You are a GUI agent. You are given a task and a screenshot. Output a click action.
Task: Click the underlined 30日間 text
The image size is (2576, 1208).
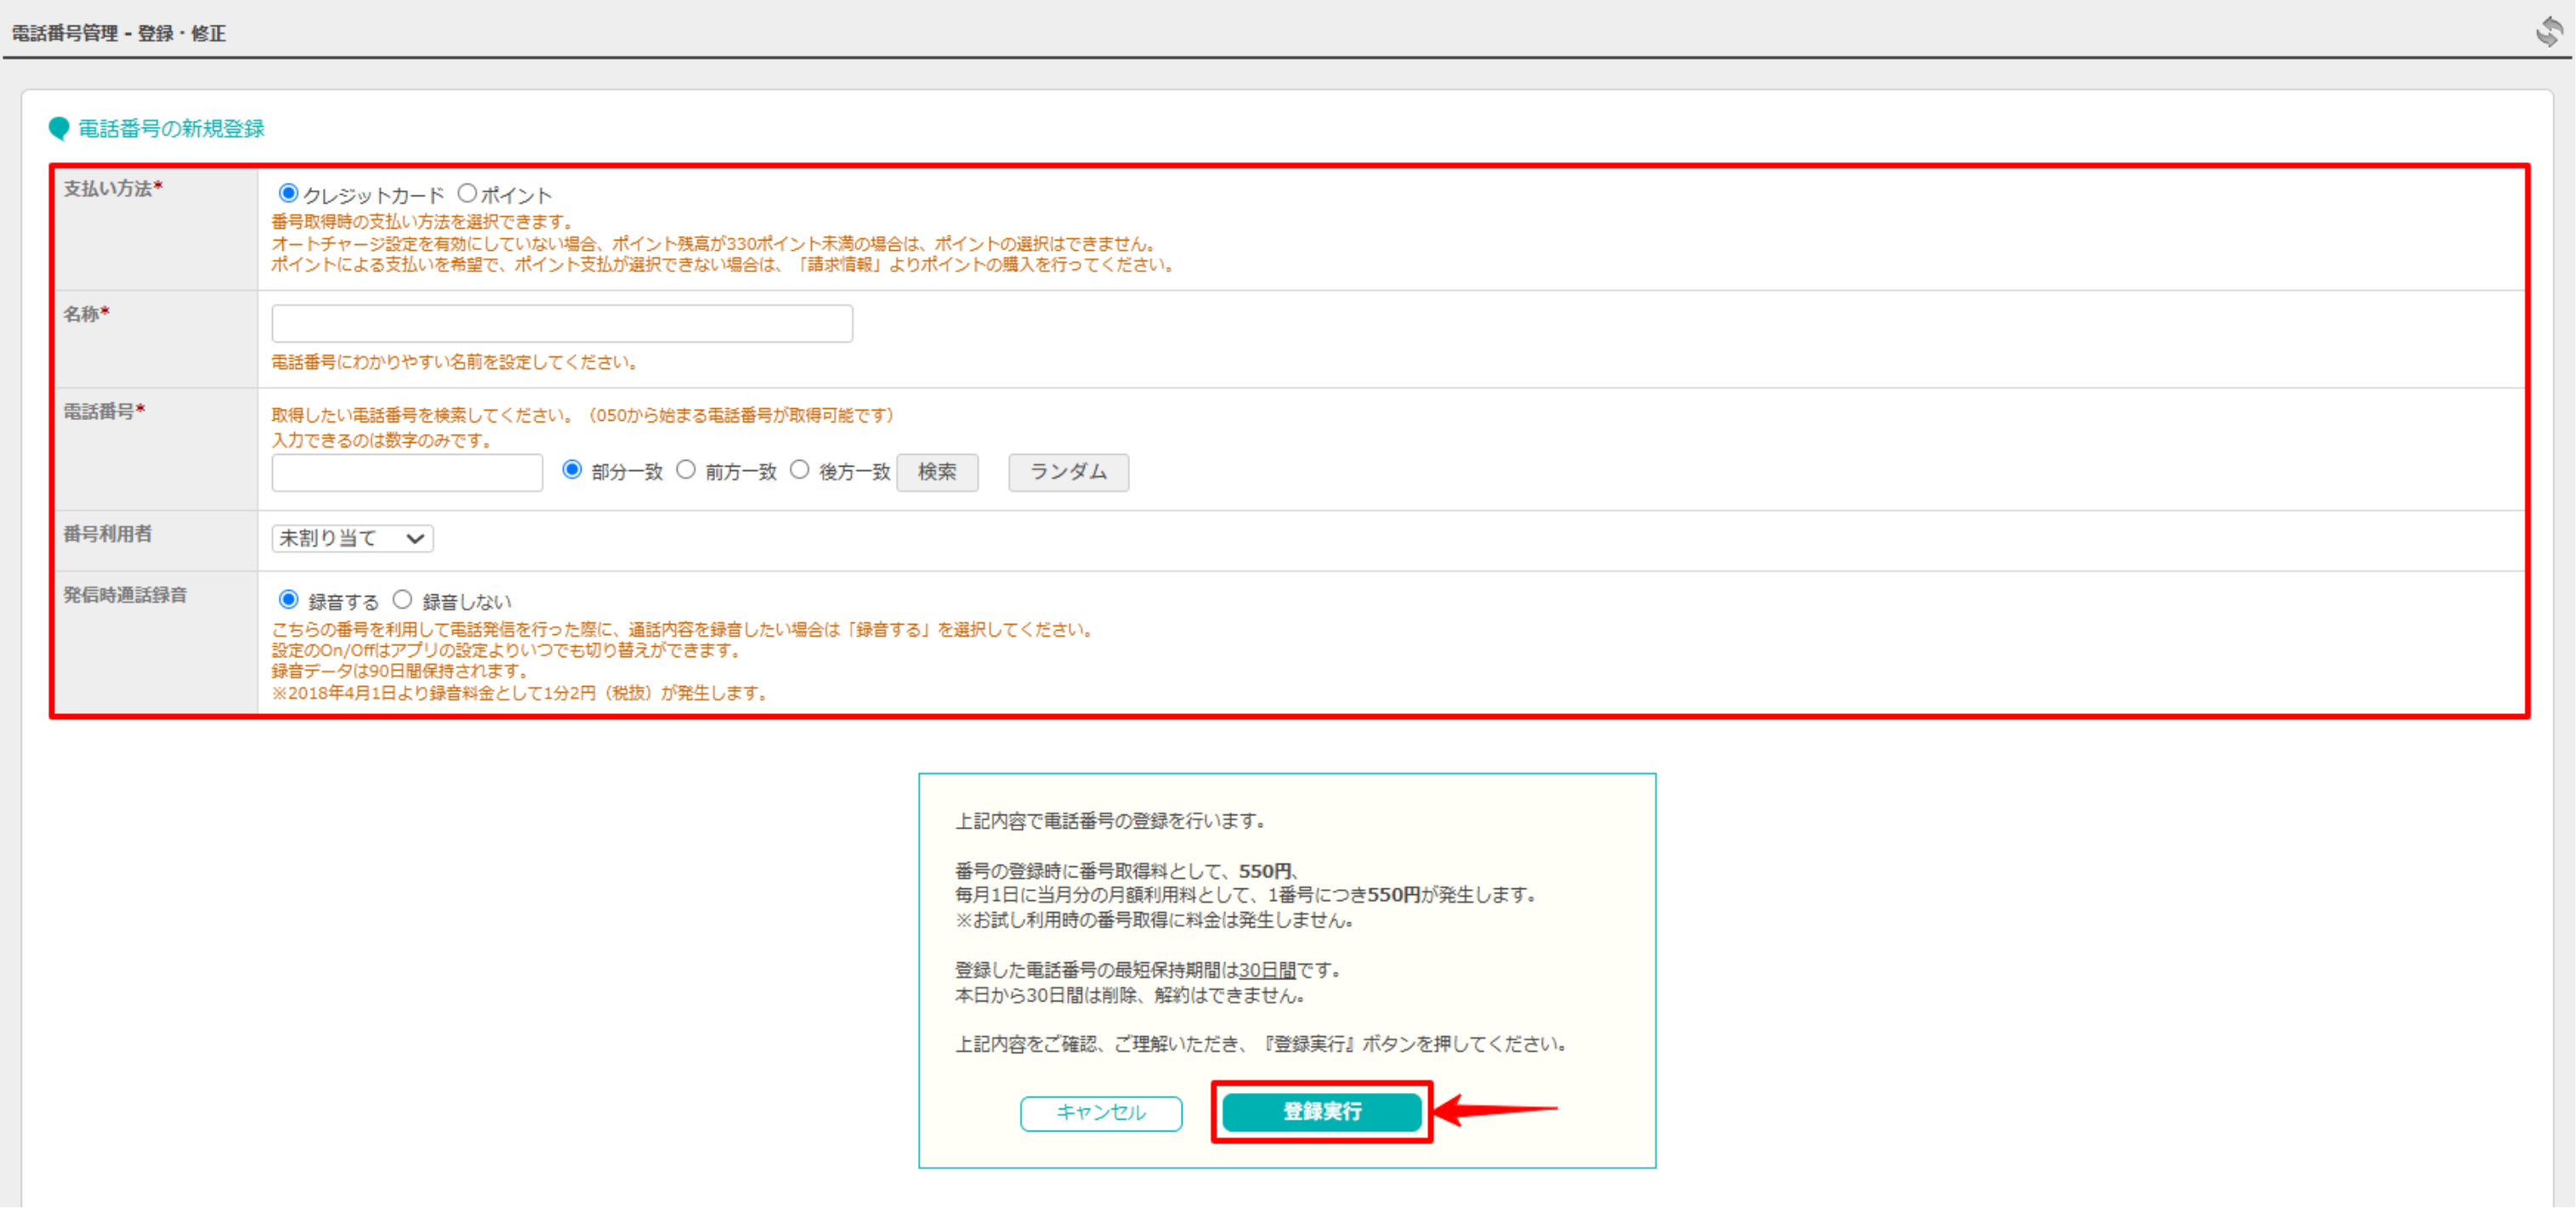pyautogui.click(x=1266, y=969)
